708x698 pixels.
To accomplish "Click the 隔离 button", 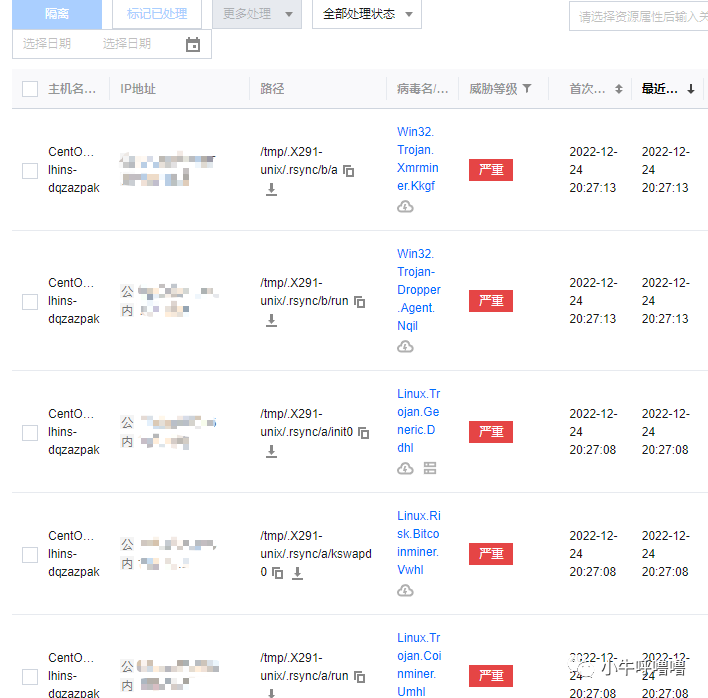I will click(57, 14).
